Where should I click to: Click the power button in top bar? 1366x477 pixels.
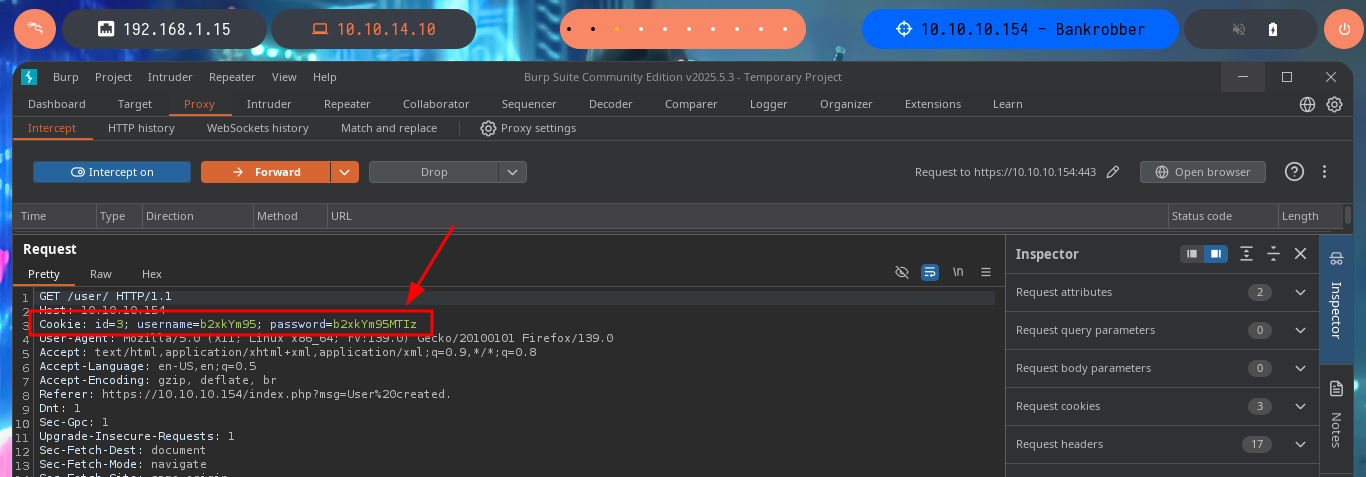coord(1344,29)
